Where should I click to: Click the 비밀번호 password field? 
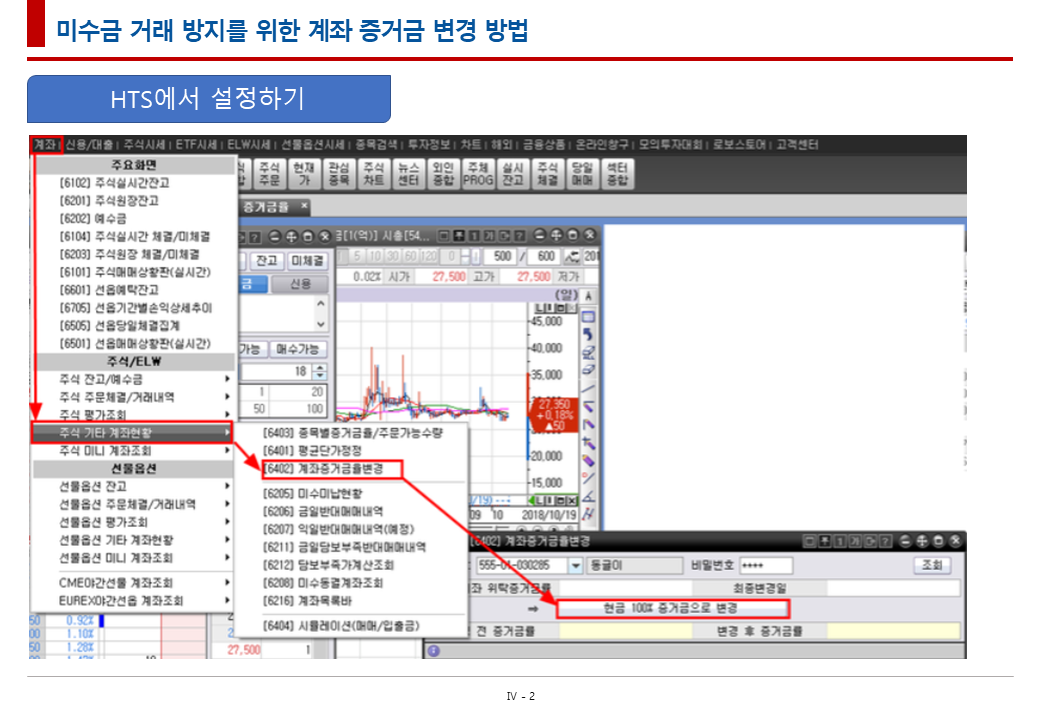tap(766, 566)
